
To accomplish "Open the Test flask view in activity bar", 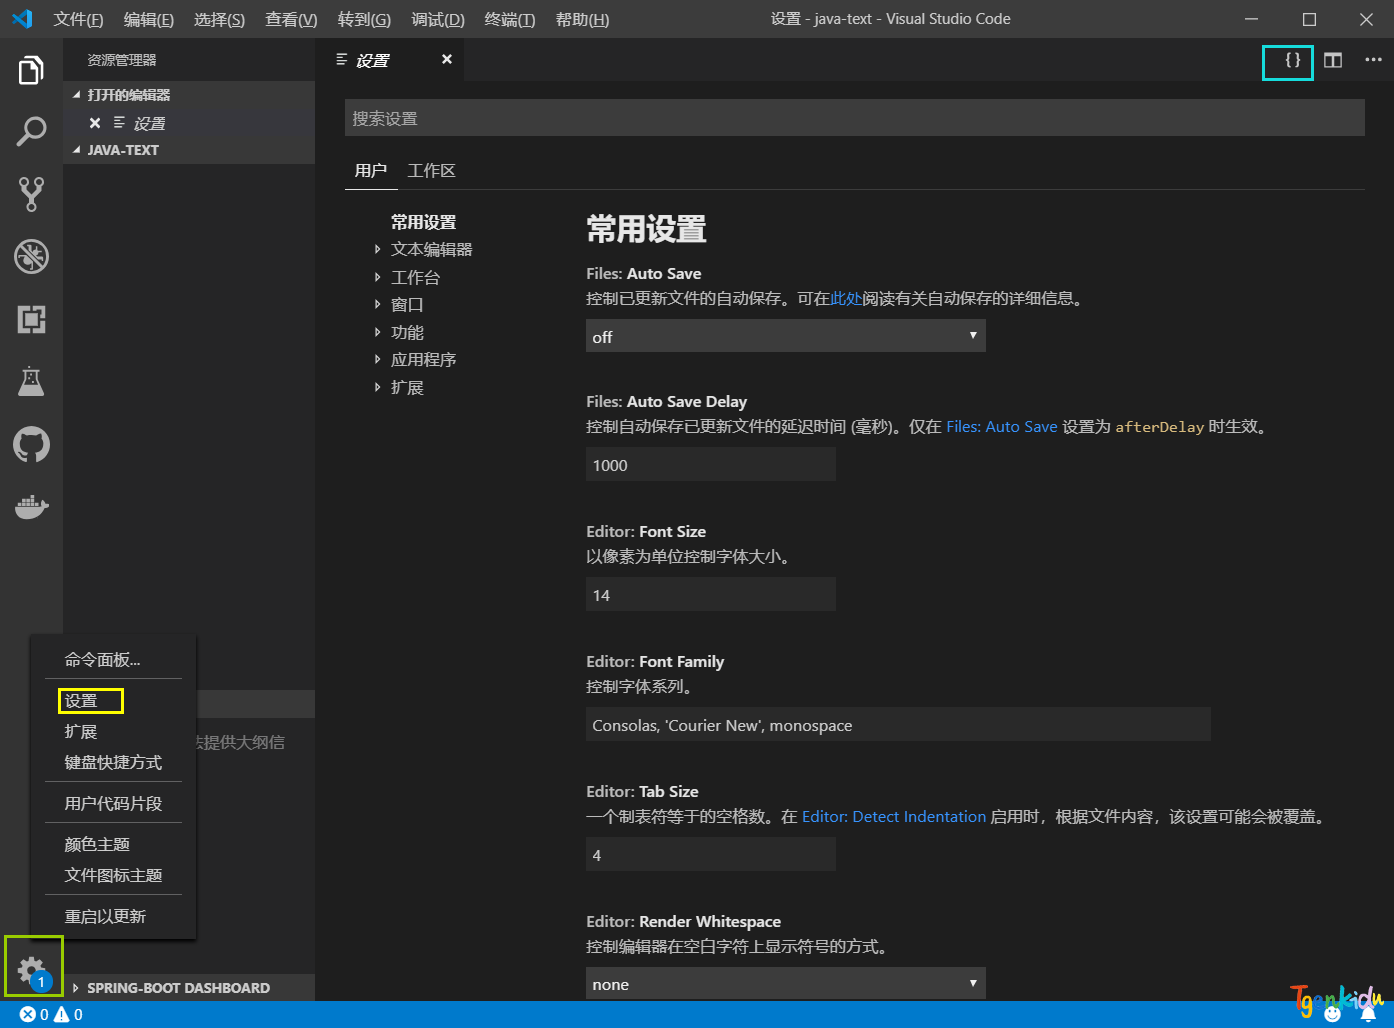I will tap(31, 381).
